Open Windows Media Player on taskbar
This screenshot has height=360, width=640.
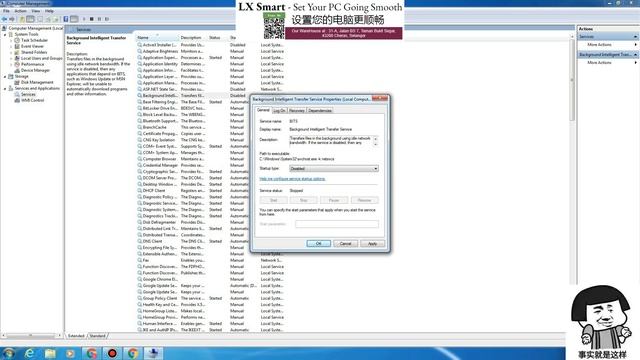tap(71, 353)
